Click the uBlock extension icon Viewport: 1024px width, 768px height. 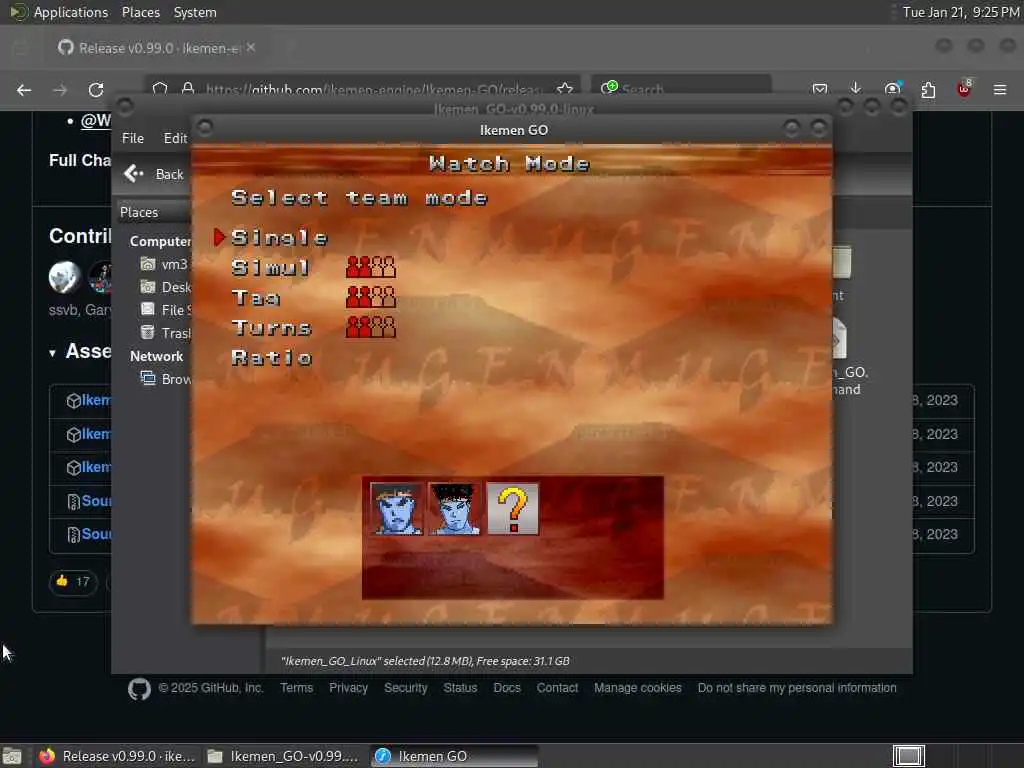pyautogui.click(x=964, y=89)
